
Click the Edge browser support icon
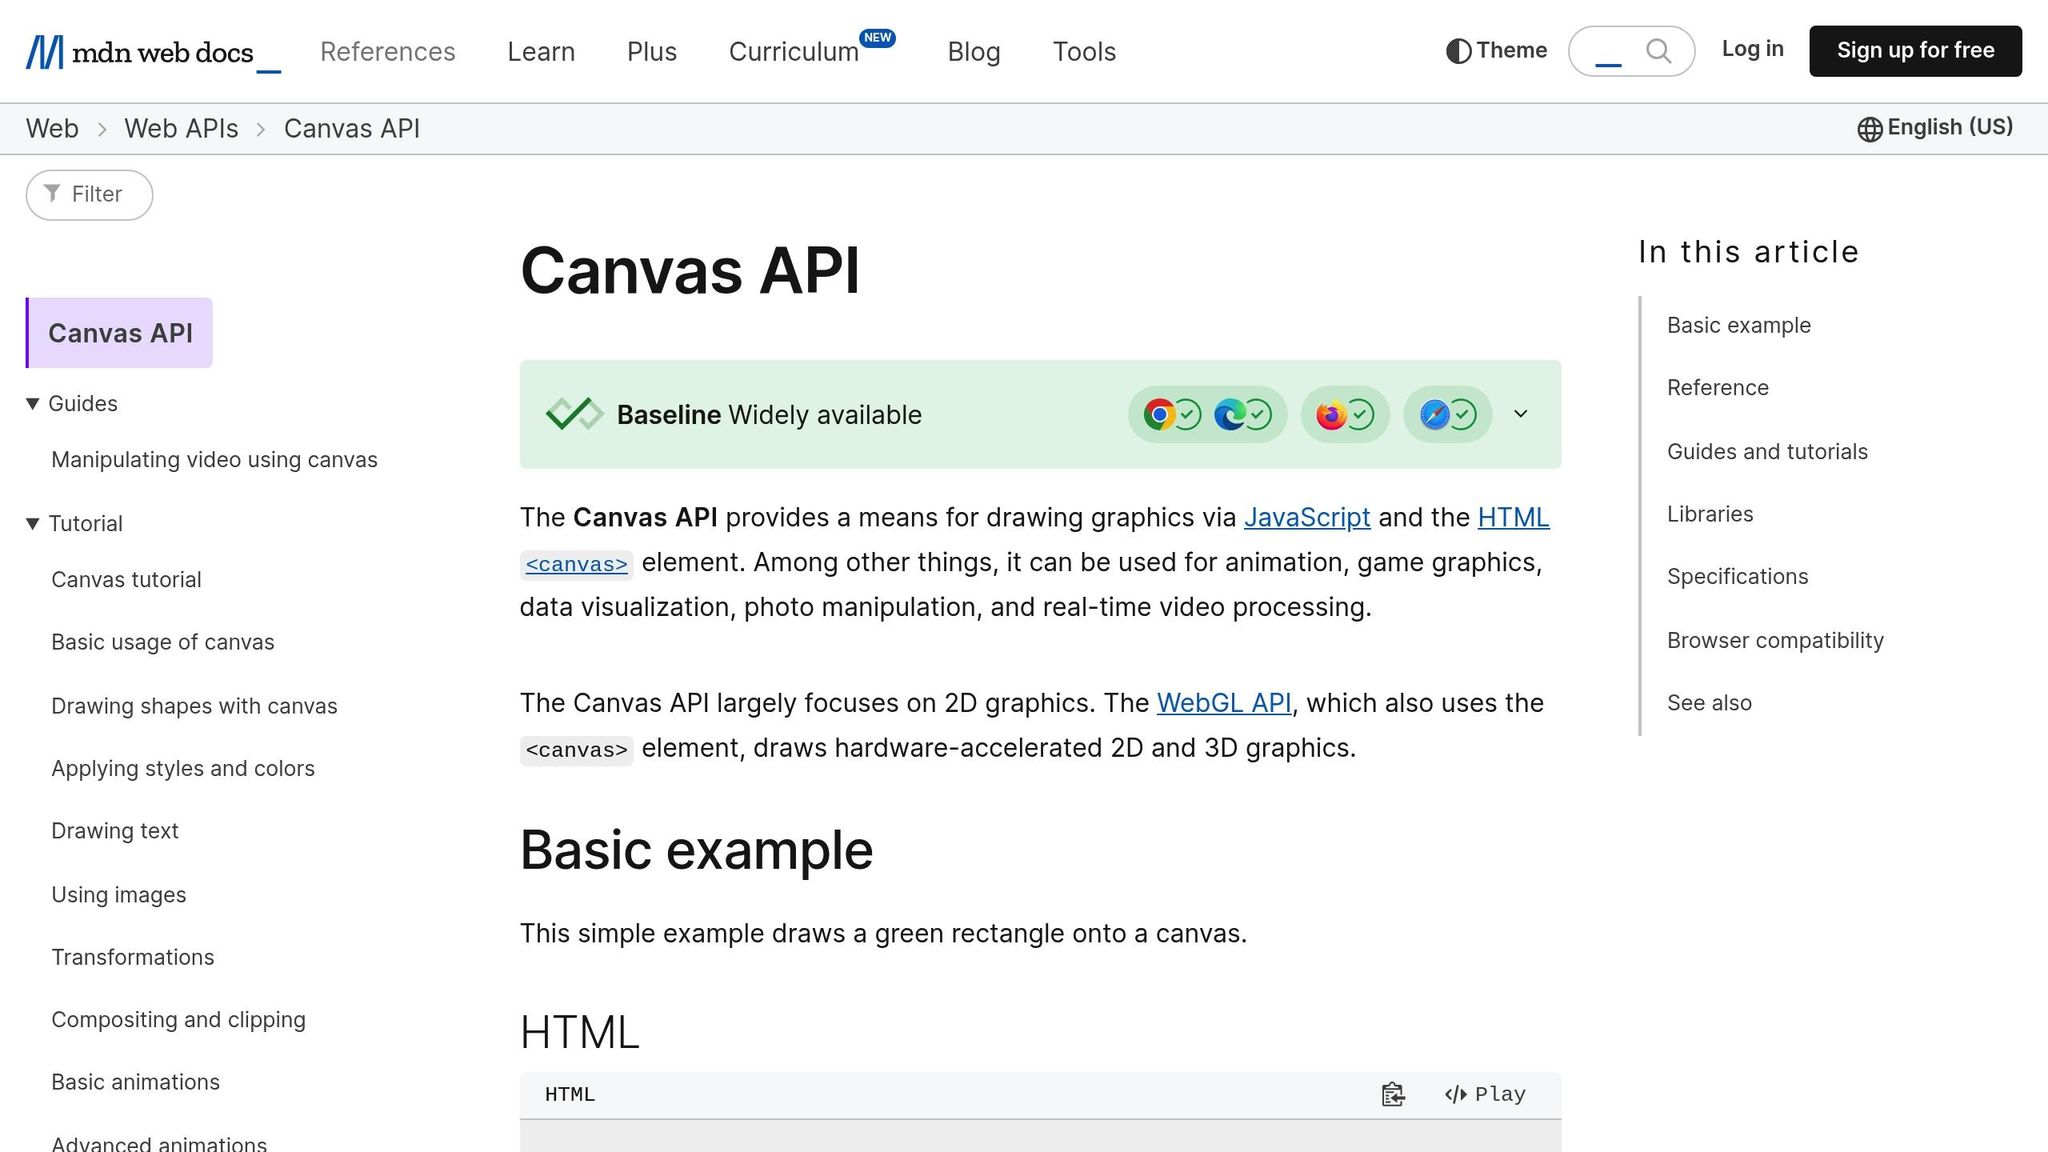pos(1229,414)
